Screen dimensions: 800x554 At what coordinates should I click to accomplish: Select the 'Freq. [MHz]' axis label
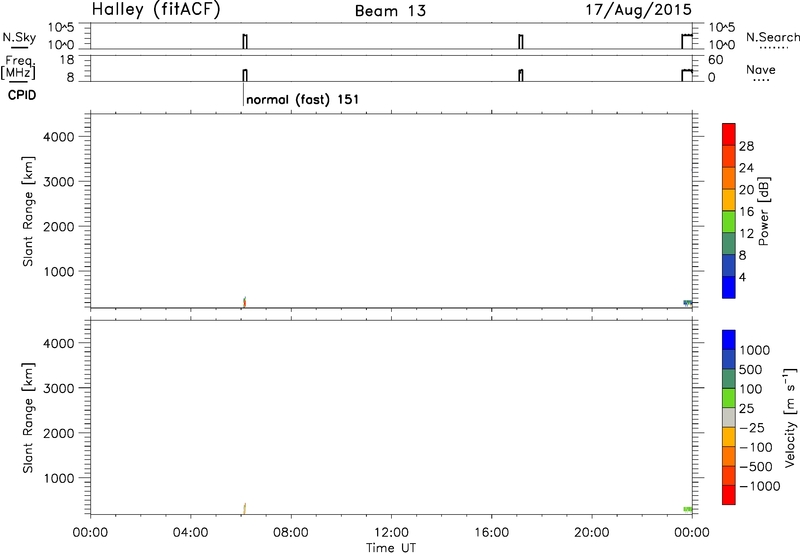[x=18, y=68]
